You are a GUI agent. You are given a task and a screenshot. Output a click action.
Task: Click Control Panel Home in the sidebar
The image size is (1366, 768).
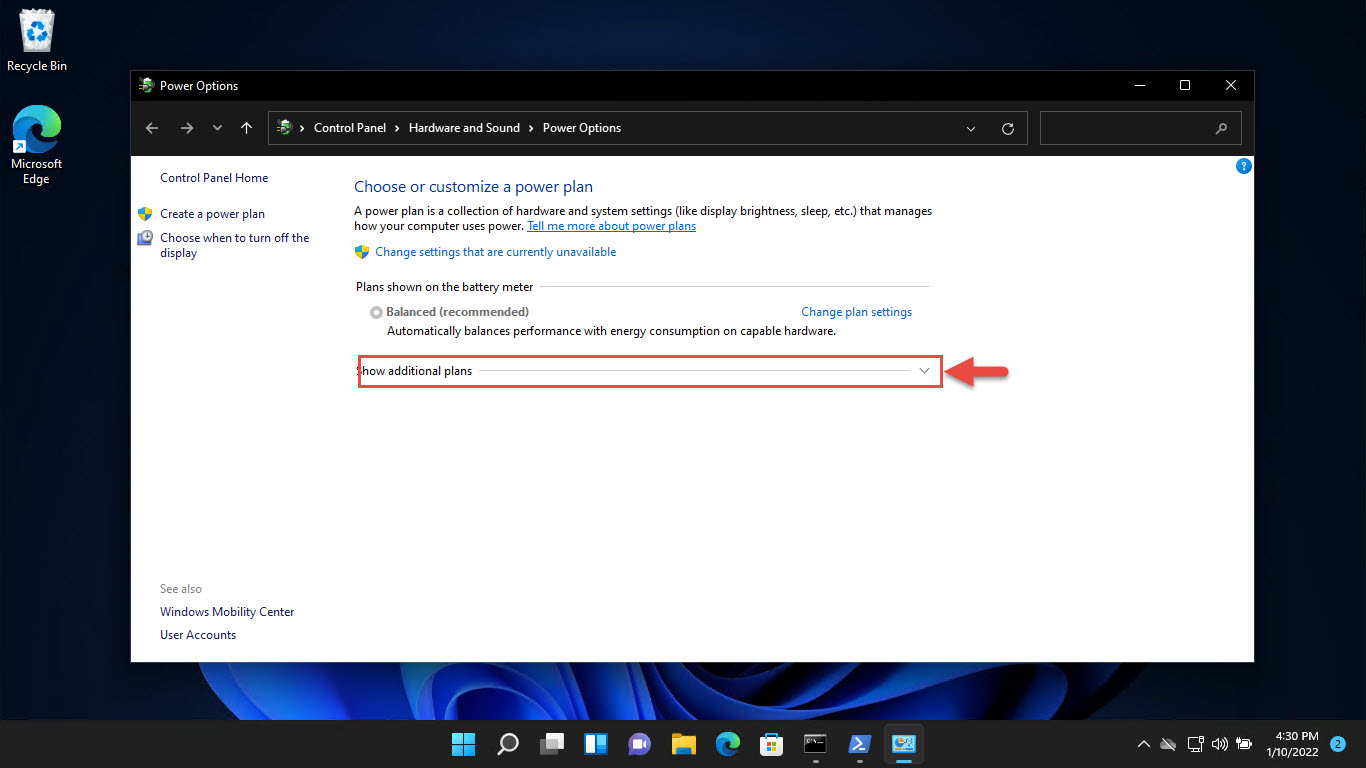coord(213,177)
